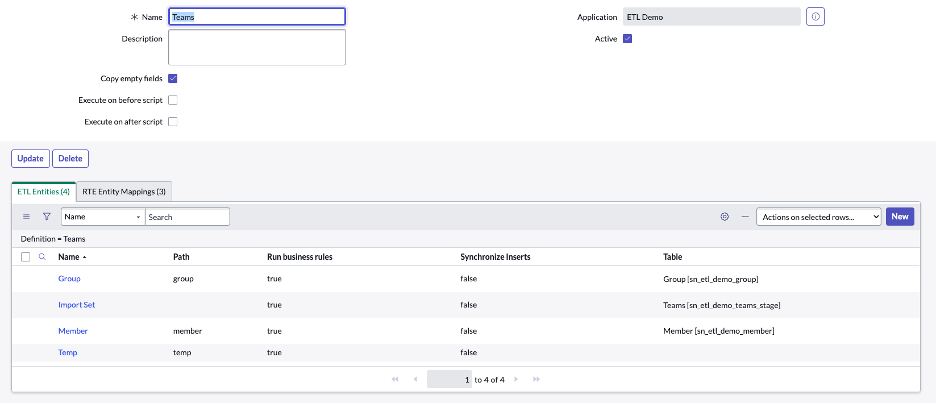
Task: Click the path cell 'group'
Action: [x=183, y=279]
